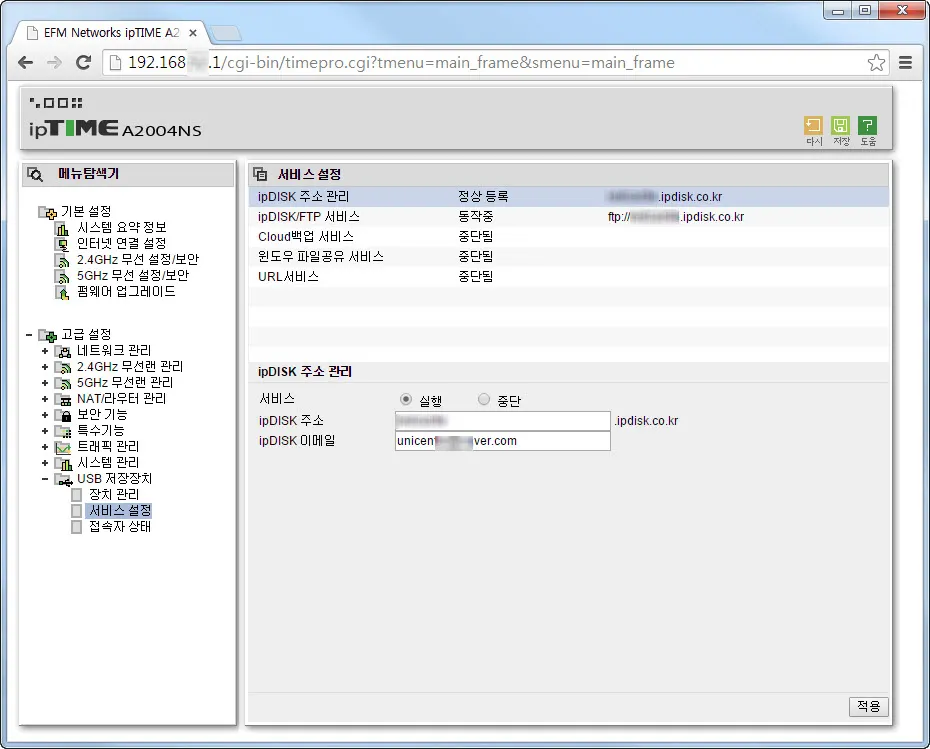Reload the page with browser refresh icon
Image resolution: width=930 pixels, height=749 pixels.
click(84, 63)
